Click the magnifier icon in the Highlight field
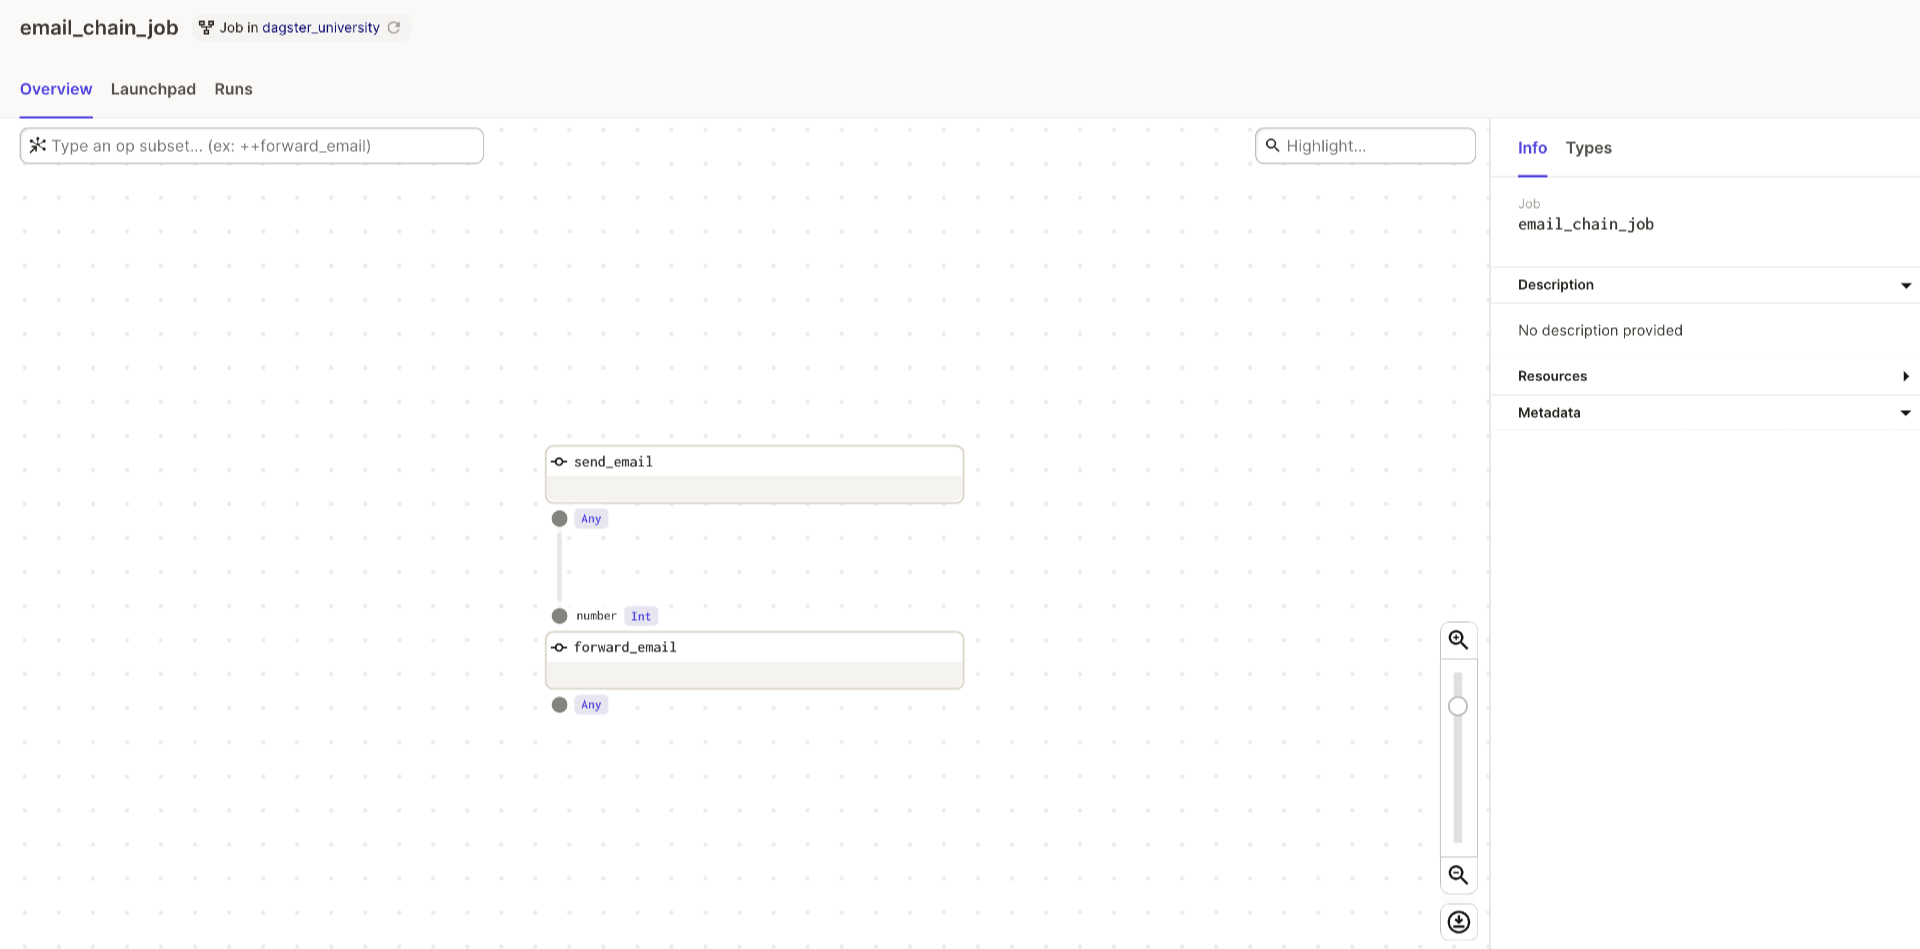 pyautogui.click(x=1272, y=145)
